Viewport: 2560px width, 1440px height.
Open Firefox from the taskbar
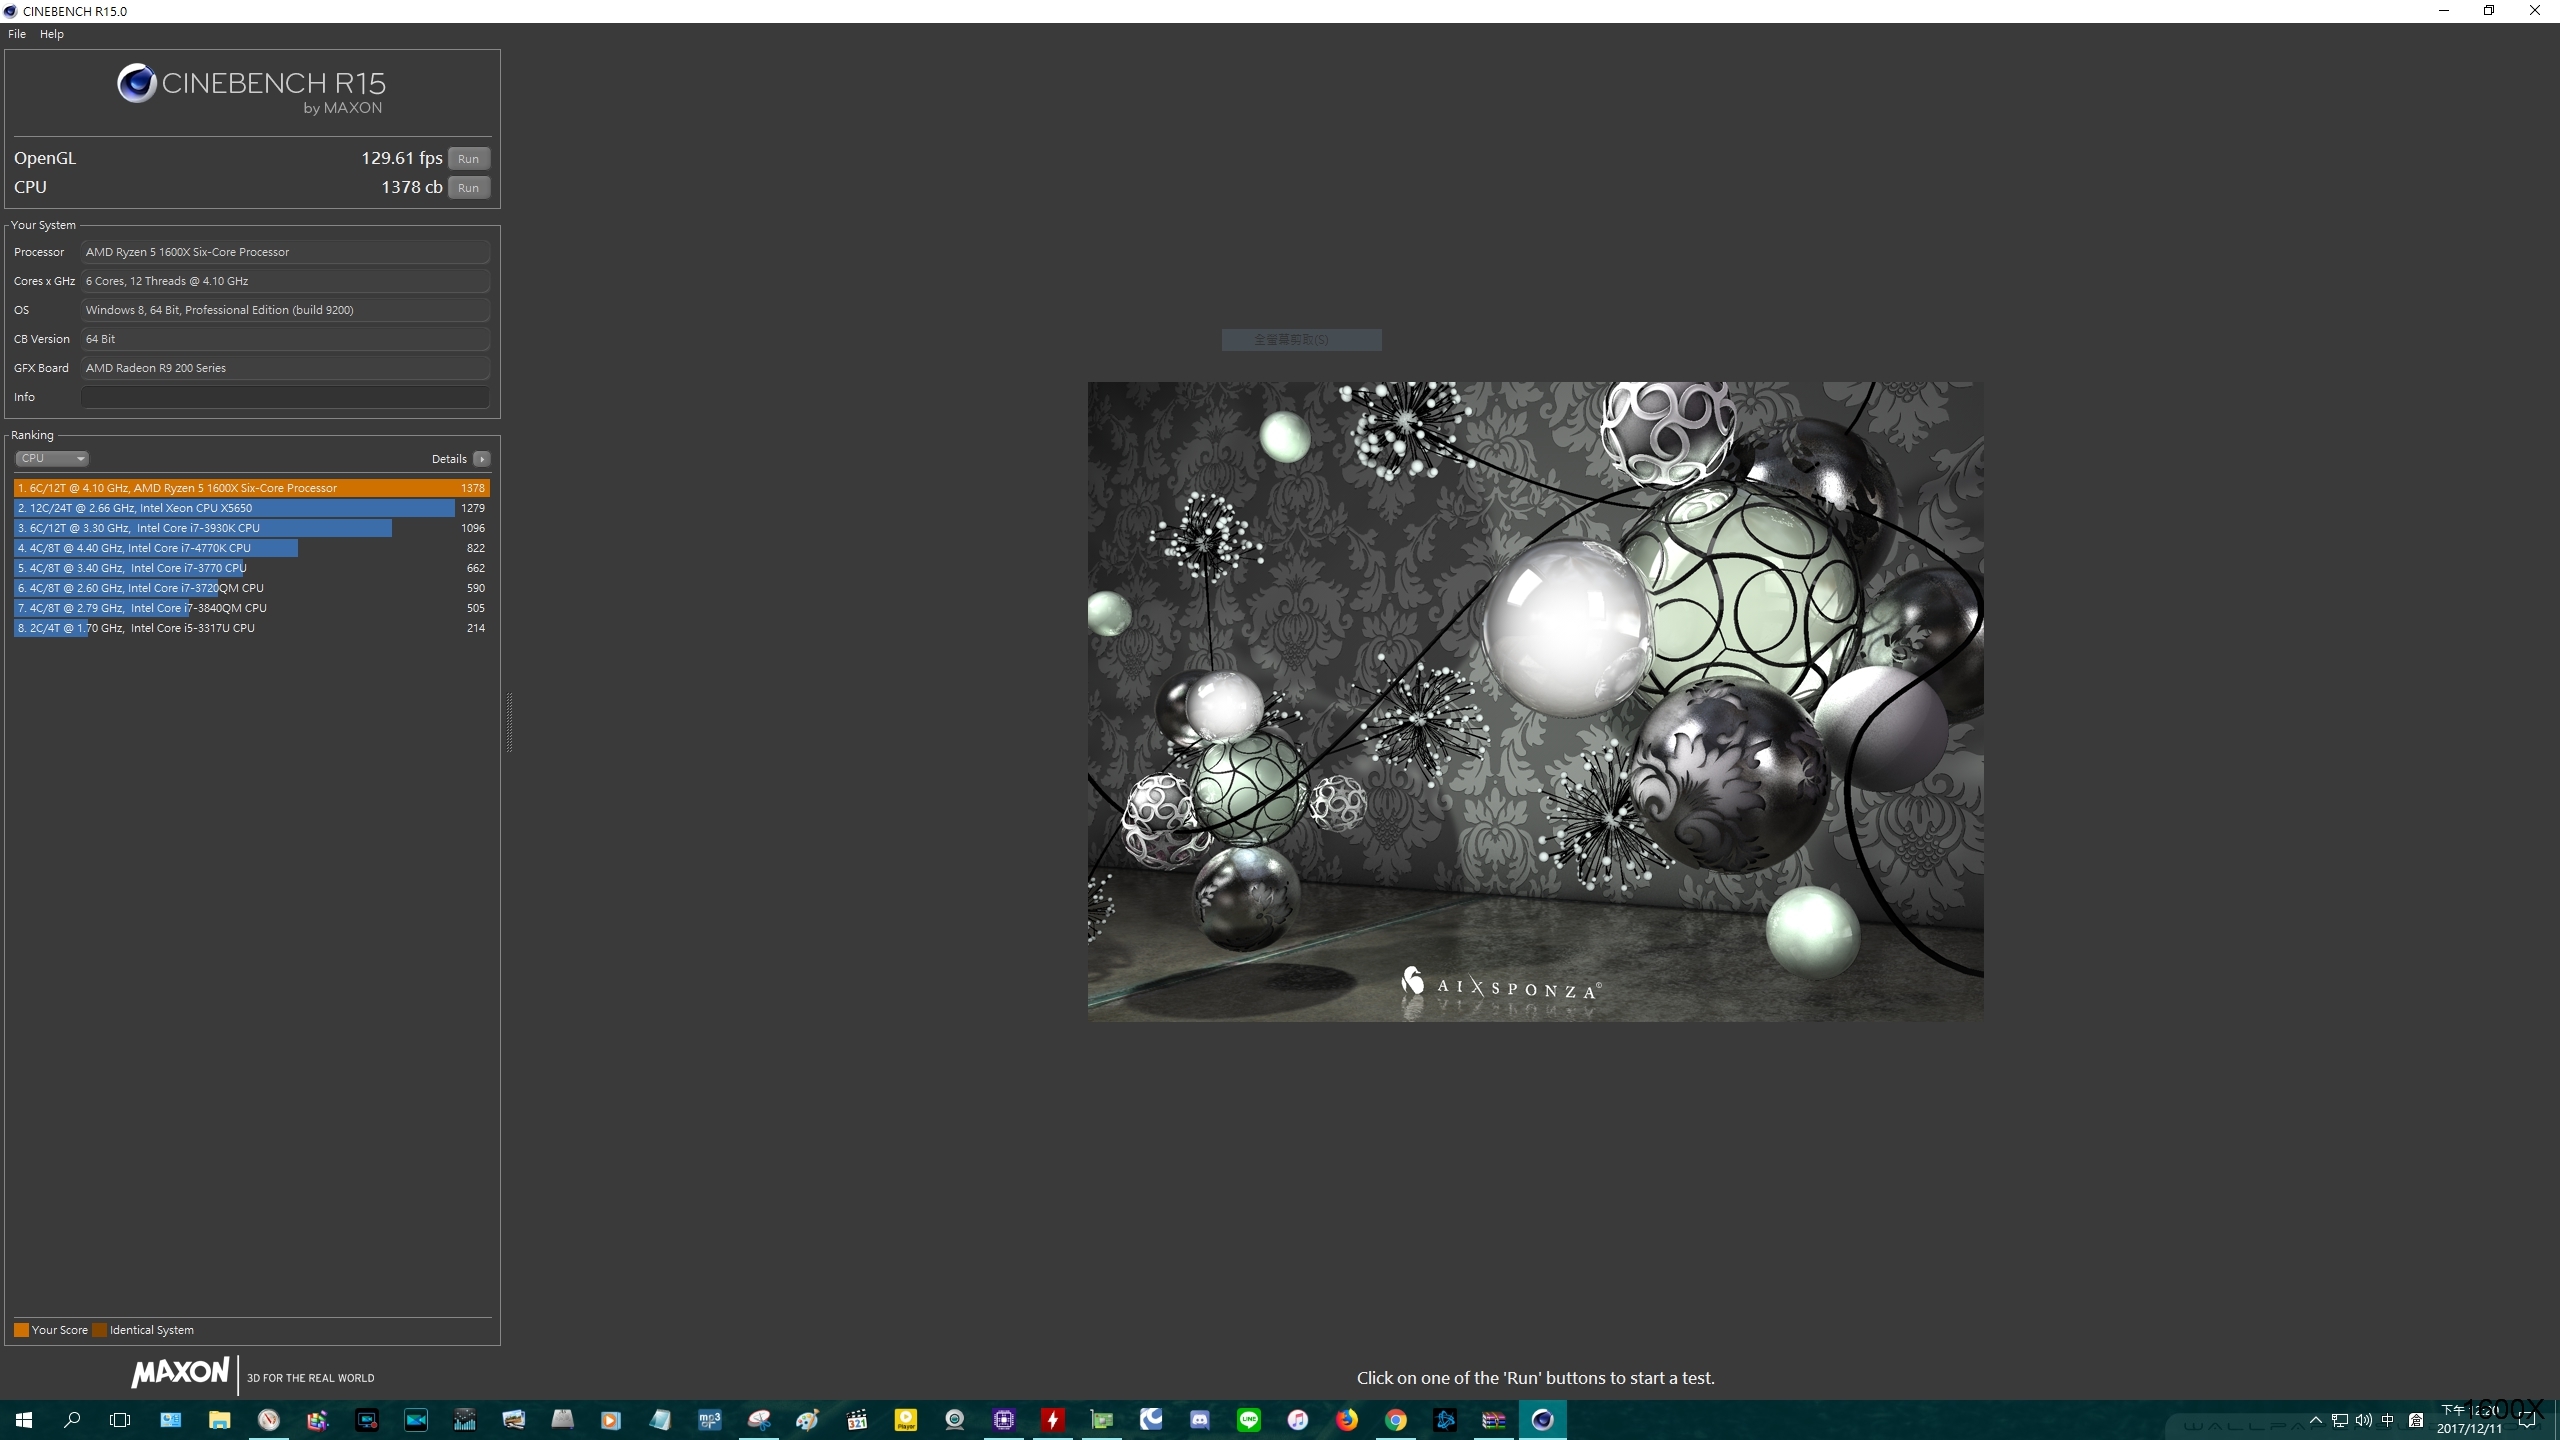pyautogui.click(x=1347, y=1420)
